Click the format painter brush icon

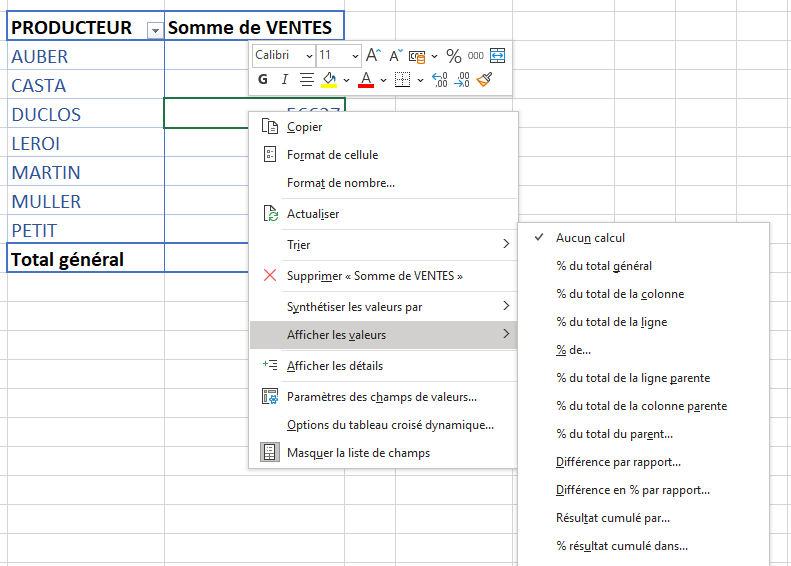click(x=485, y=80)
